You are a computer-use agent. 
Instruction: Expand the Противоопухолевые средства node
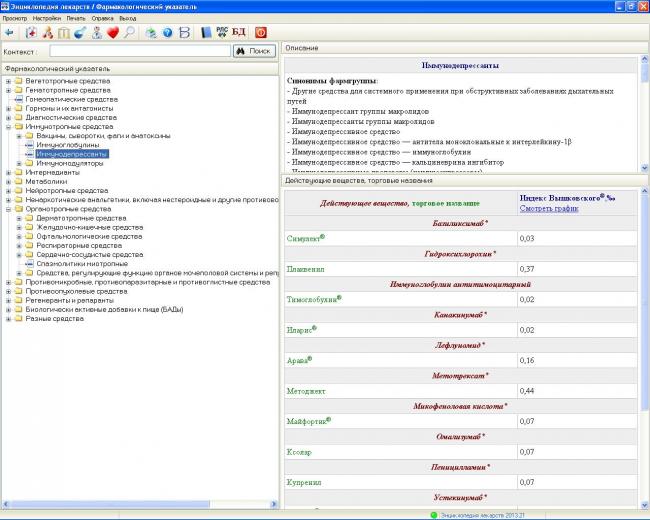pos(8,291)
